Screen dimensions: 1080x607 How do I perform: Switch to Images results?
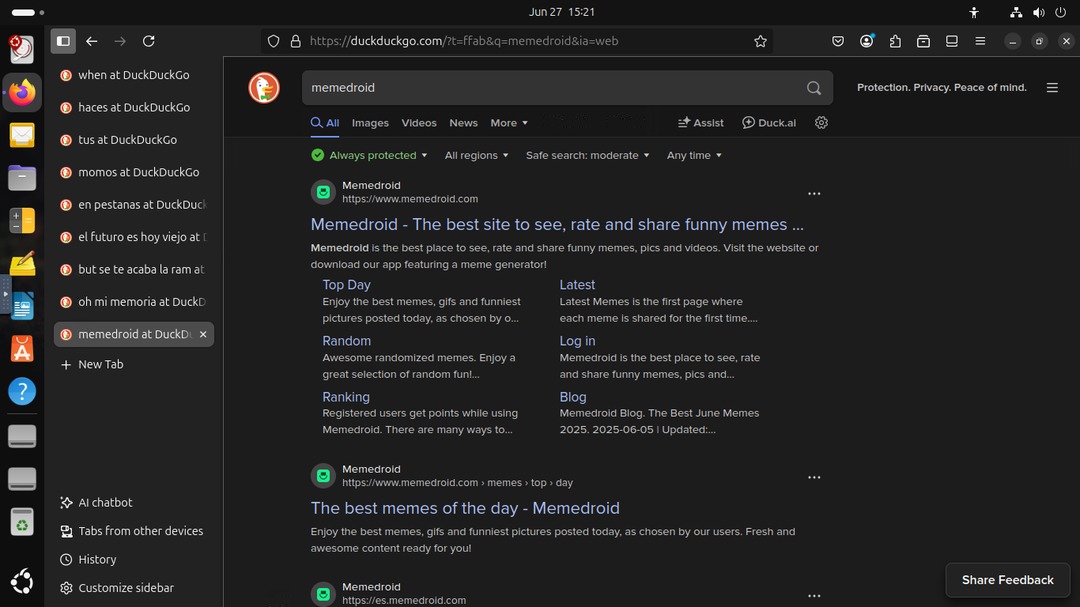pos(370,123)
